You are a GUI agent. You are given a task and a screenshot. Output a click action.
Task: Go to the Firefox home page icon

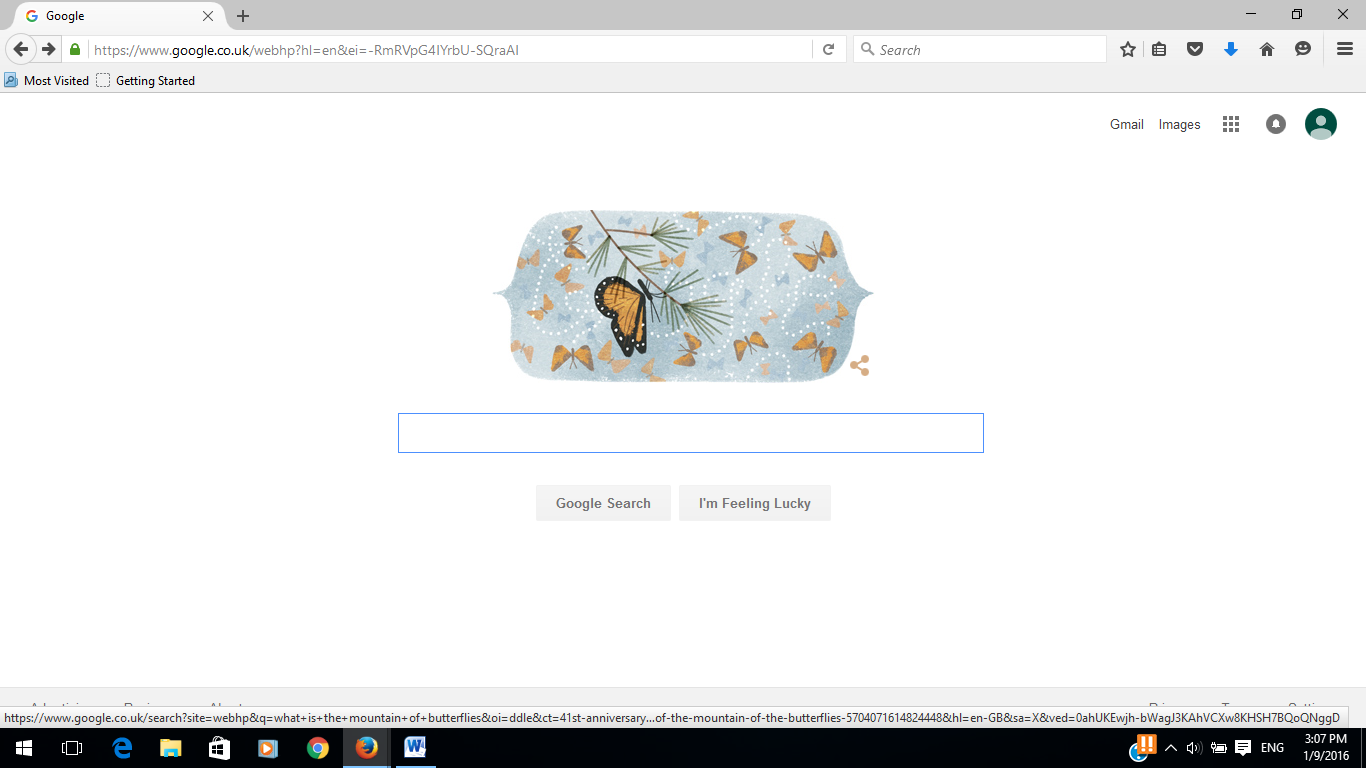(1267, 49)
